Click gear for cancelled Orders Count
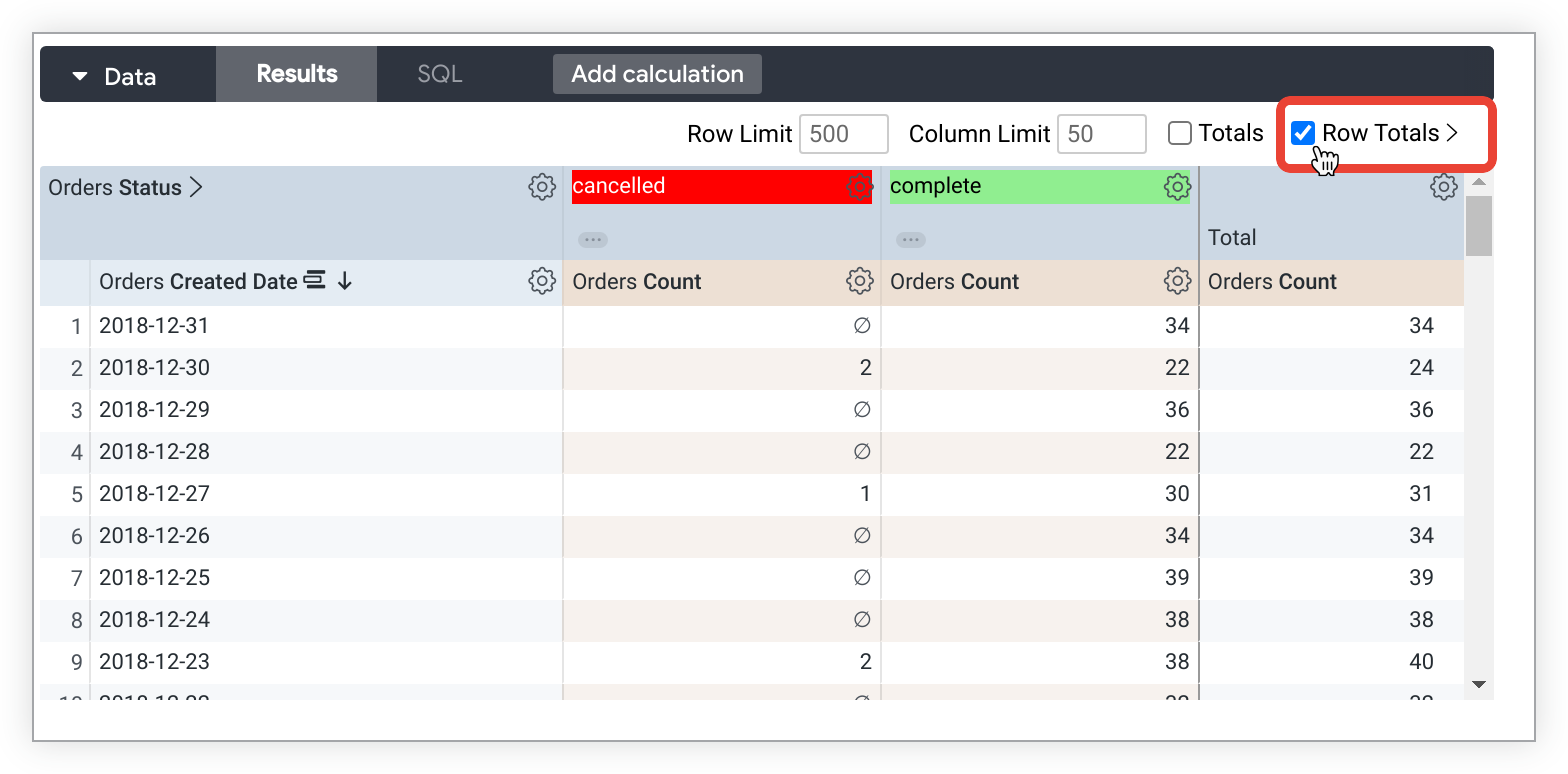Image resolution: width=1568 pixels, height=774 pixels. coord(859,282)
